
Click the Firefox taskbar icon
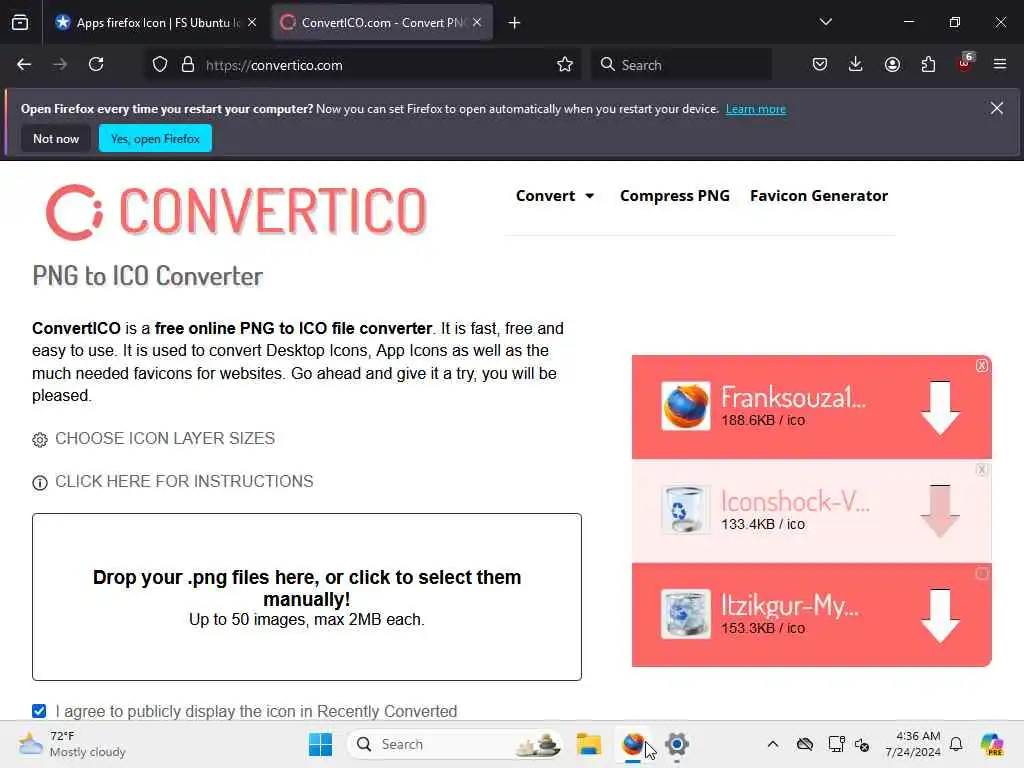pyautogui.click(x=633, y=744)
